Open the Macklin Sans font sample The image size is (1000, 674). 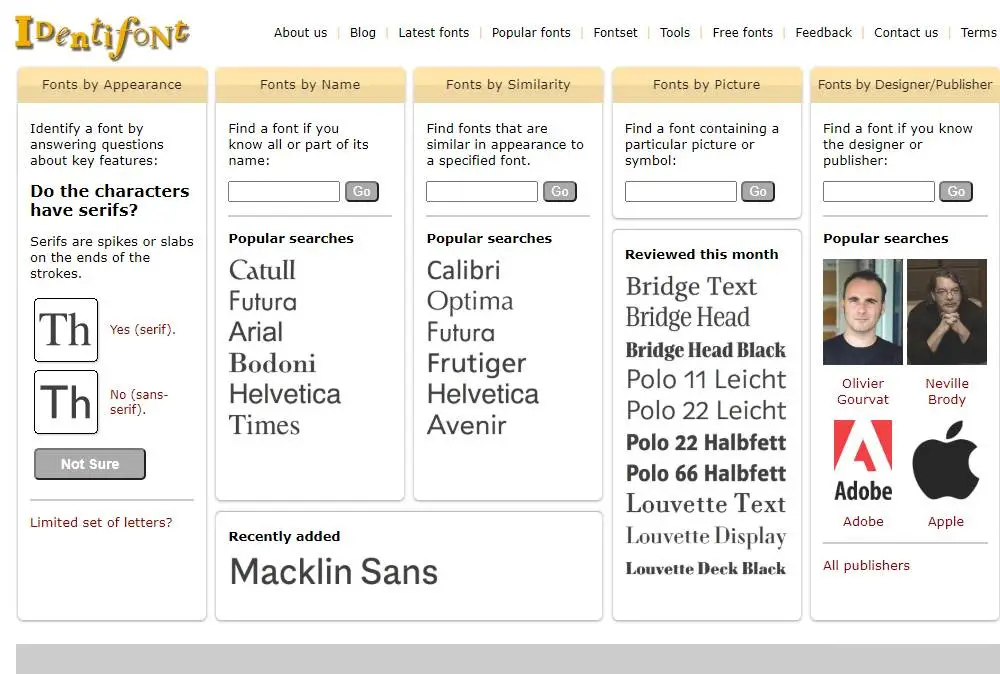[334, 572]
